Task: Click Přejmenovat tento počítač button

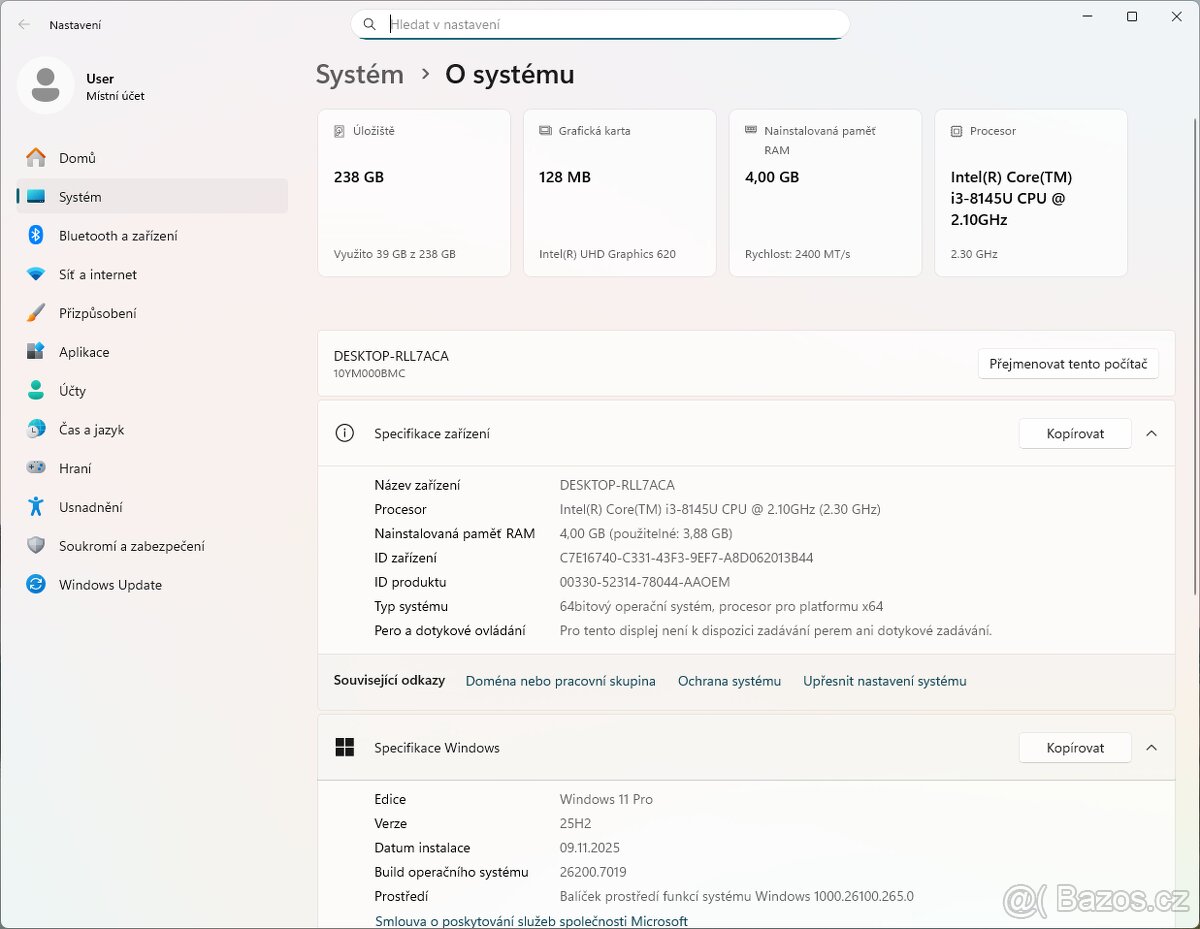Action: (1068, 364)
